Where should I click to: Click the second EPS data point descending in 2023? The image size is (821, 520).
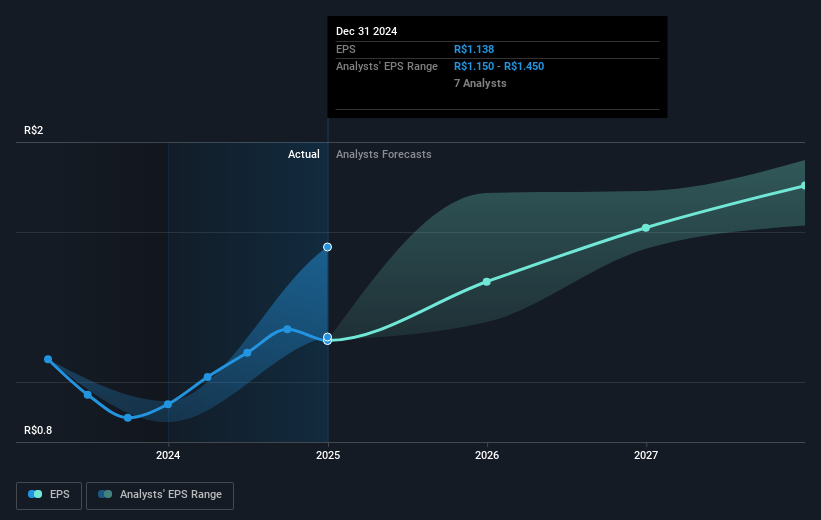tap(88, 395)
